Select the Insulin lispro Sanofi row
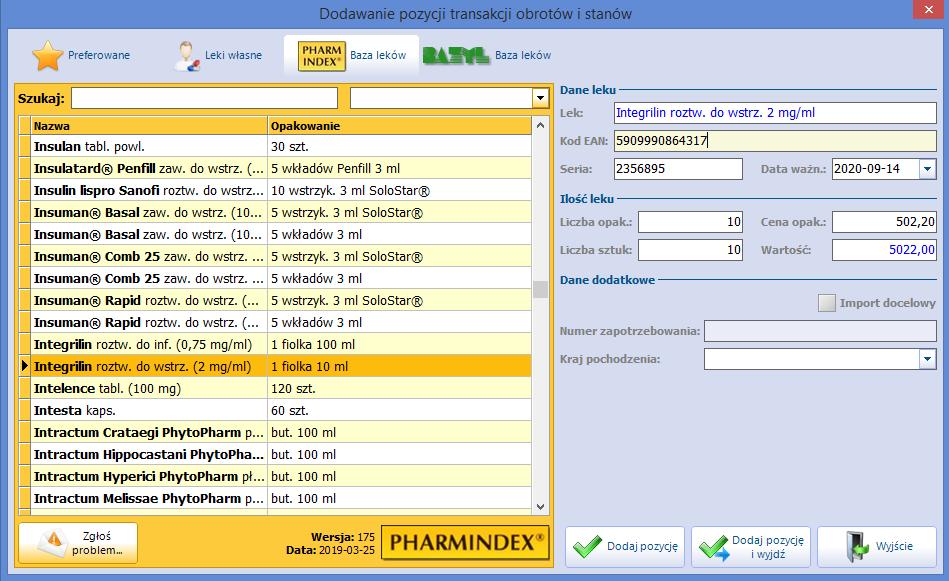This screenshot has width=949, height=581. [275, 191]
